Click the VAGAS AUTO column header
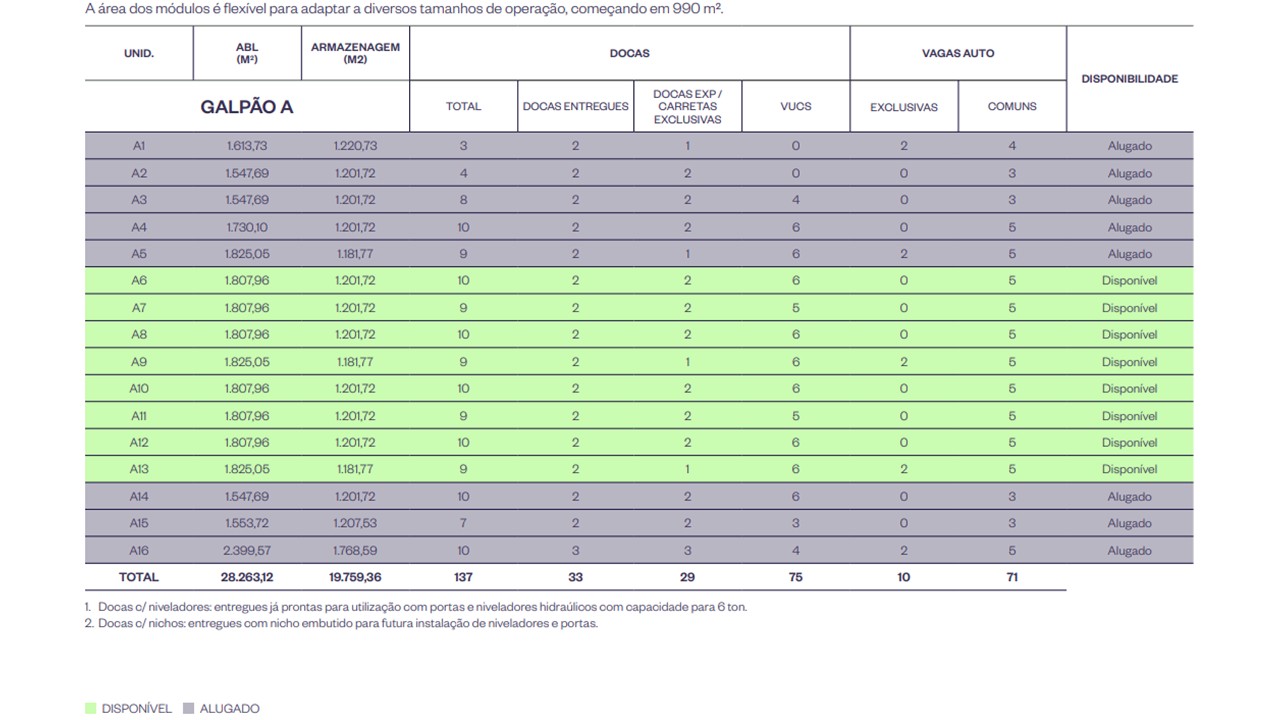 957,53
